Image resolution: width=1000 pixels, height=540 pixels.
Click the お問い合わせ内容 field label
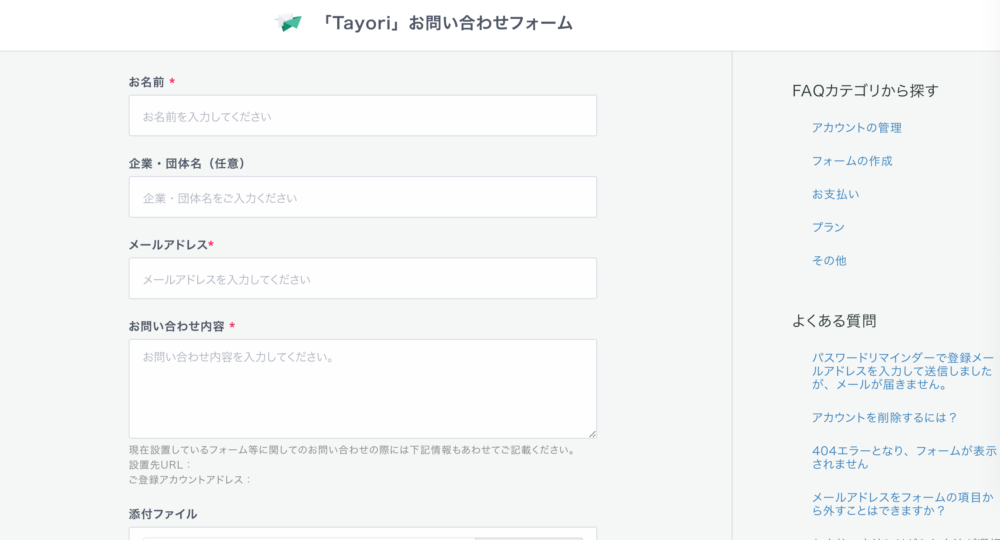[x=176, y=326]
